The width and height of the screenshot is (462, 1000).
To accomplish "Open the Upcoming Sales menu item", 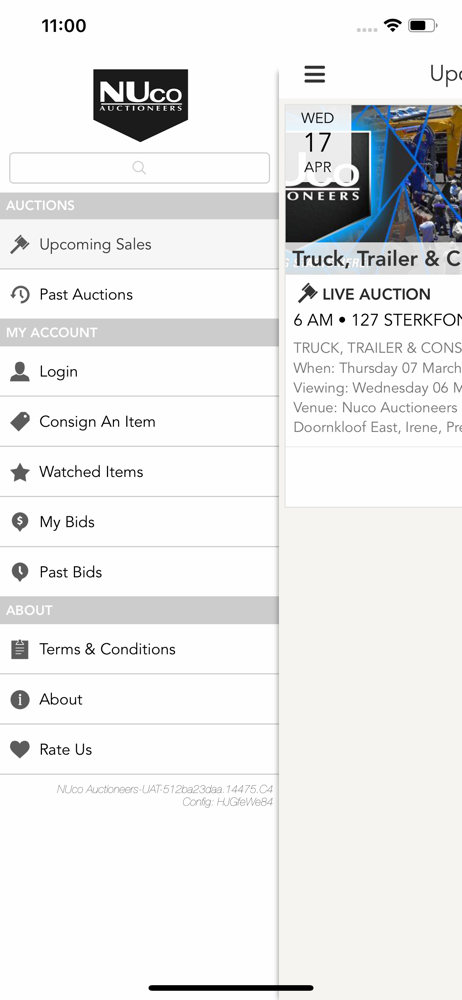I will point(139,244).
